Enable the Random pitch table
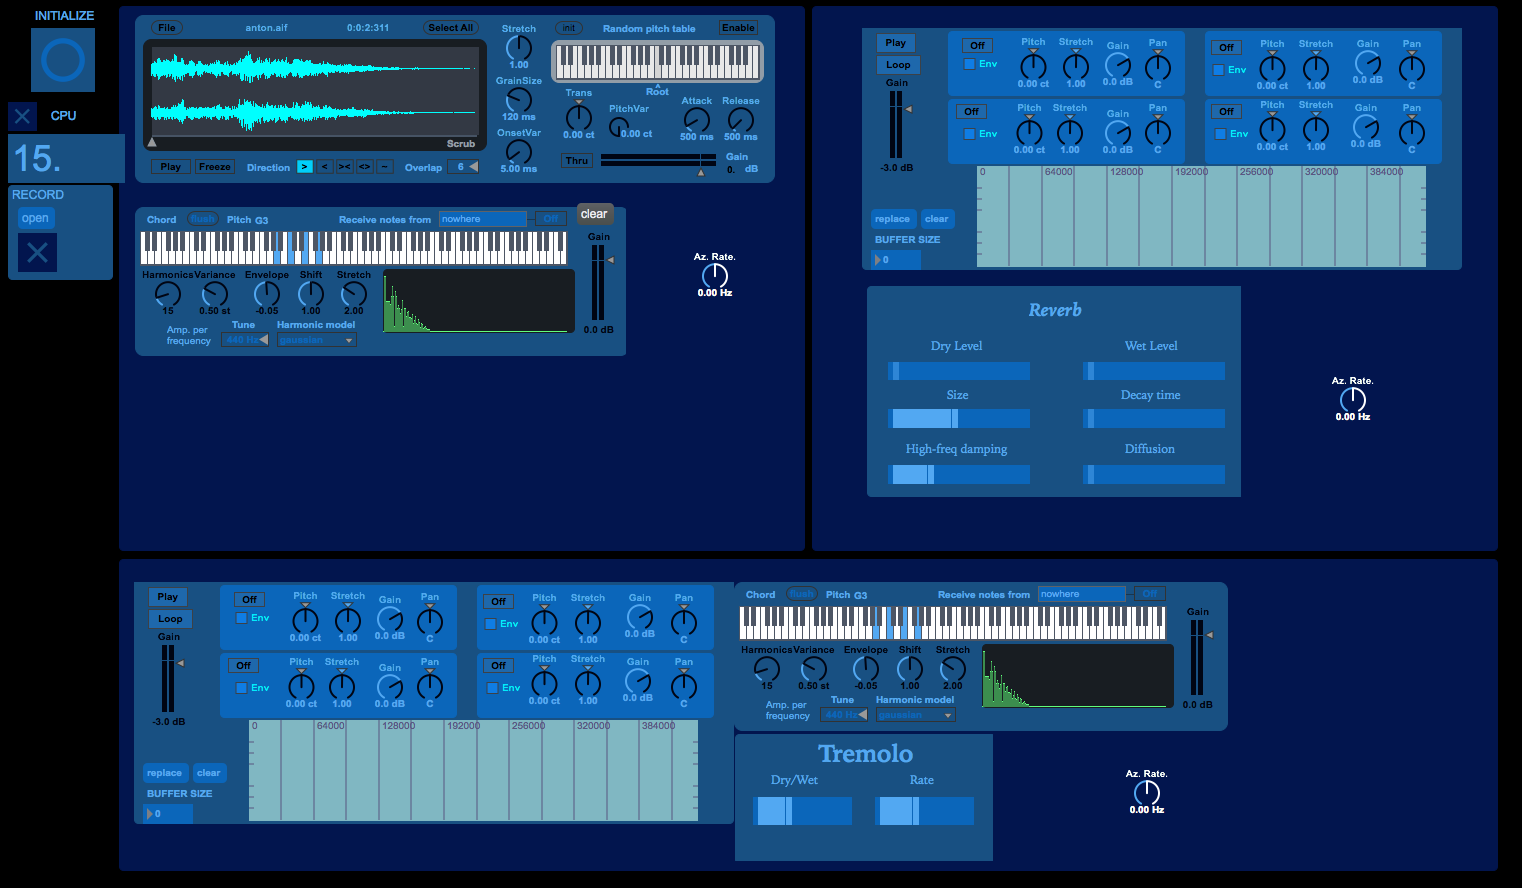1522x888 pixels. point(737,27)
